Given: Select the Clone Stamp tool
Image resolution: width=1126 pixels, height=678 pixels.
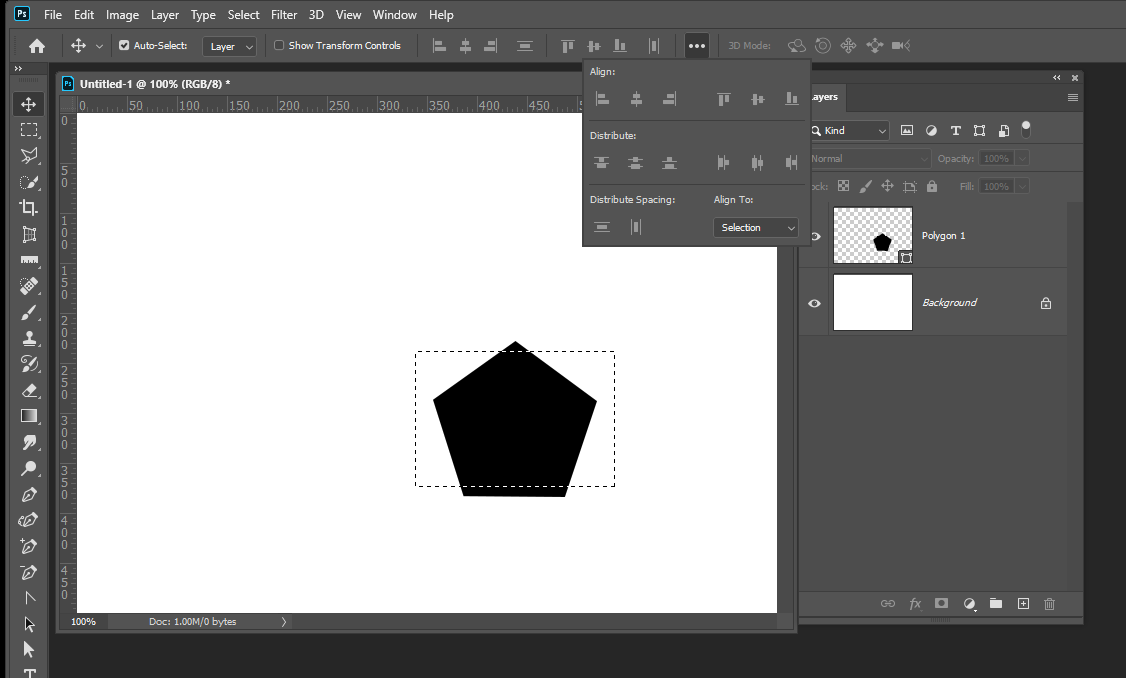Looking at the screenshot, I should 29,338.
